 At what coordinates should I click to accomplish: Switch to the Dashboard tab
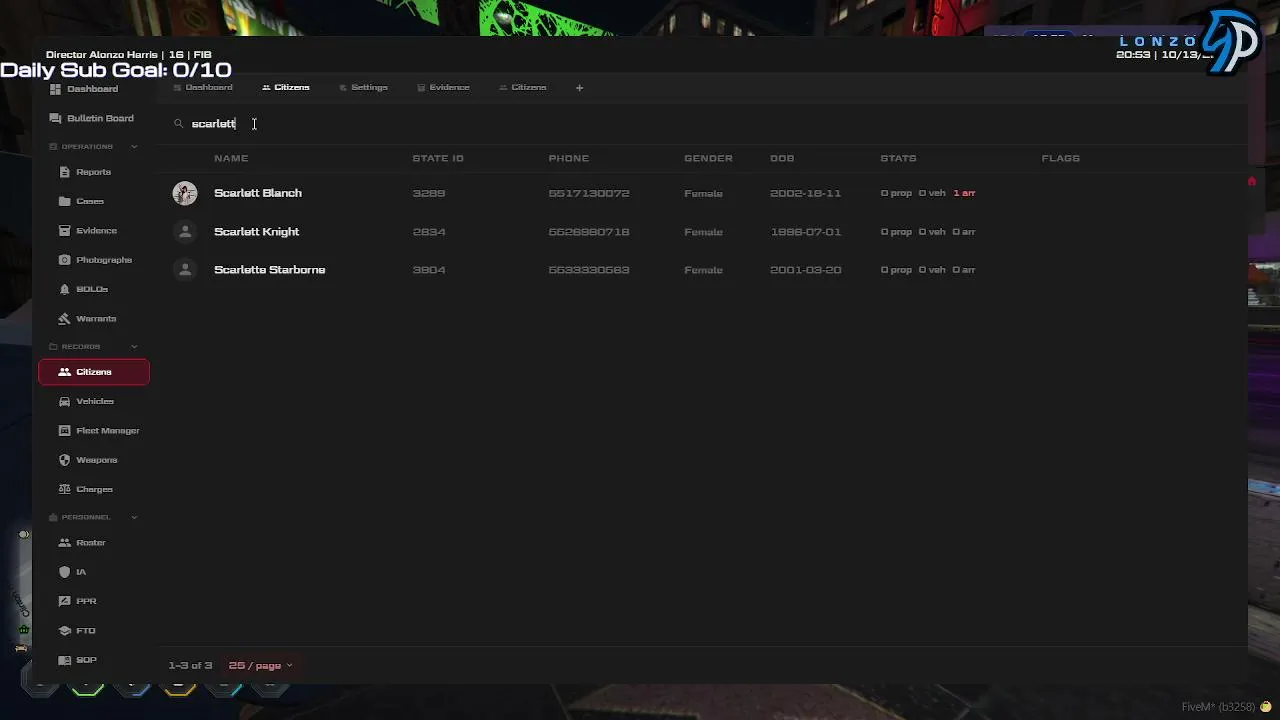click(x=203, y=88)
